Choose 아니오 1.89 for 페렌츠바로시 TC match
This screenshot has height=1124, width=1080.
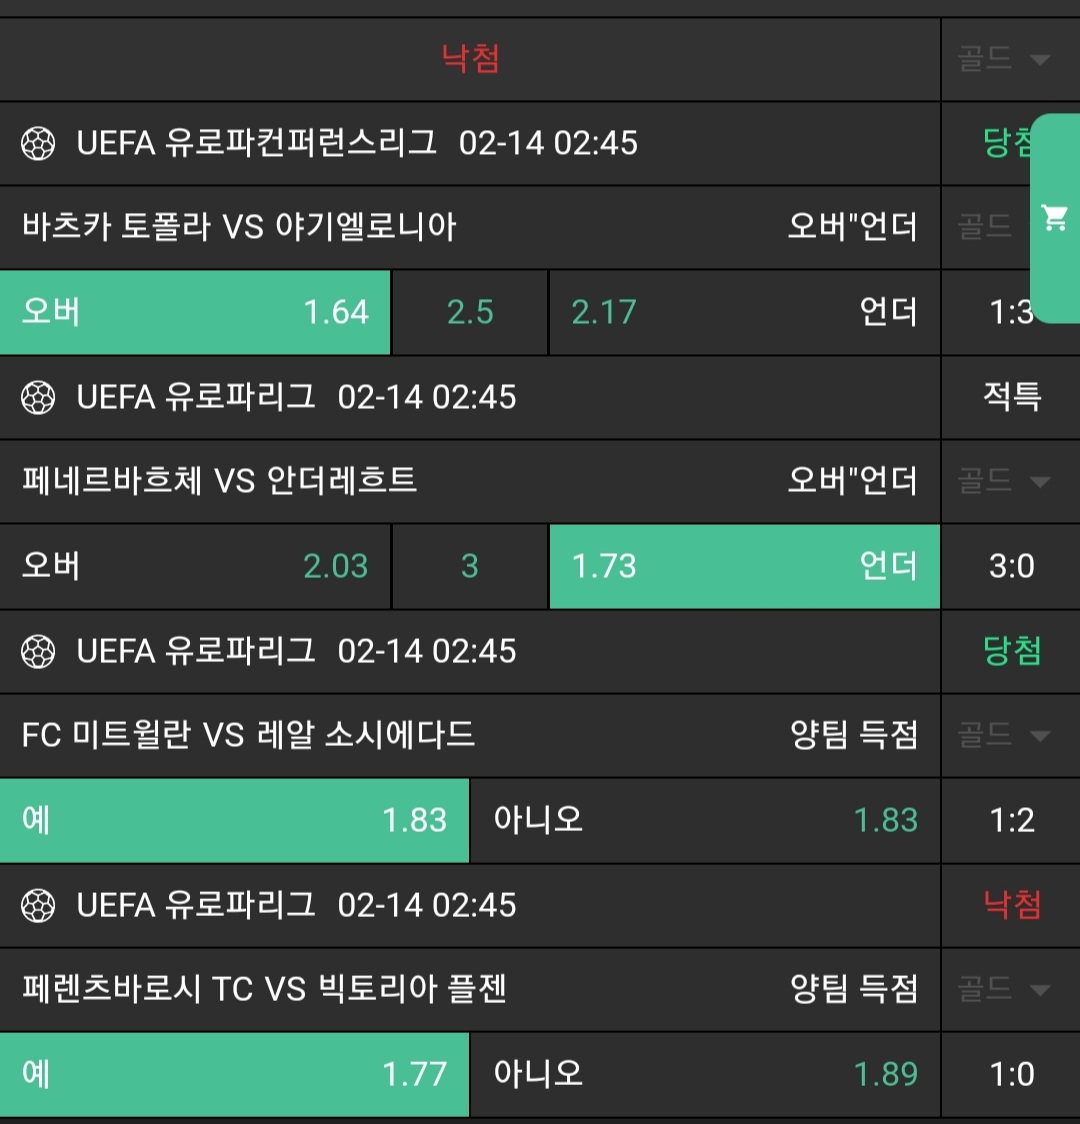[705, 1074]
